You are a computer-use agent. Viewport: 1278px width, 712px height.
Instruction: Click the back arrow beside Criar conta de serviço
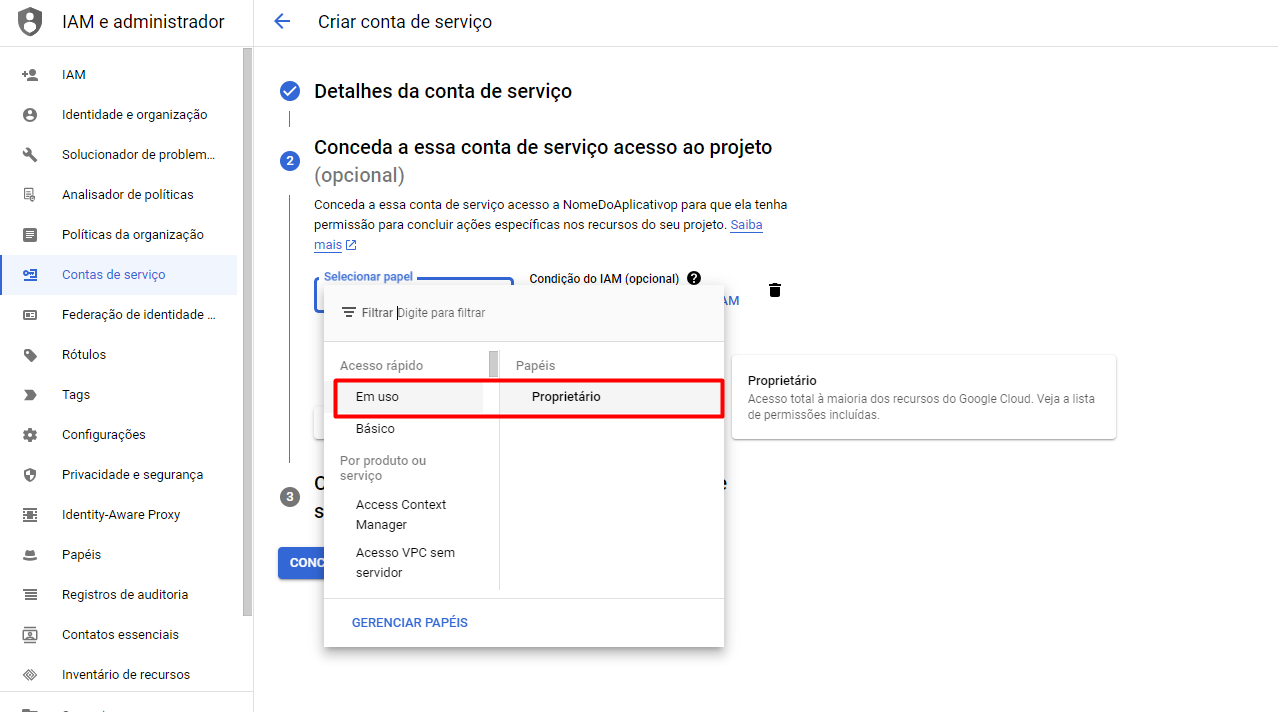click(282, 21)
